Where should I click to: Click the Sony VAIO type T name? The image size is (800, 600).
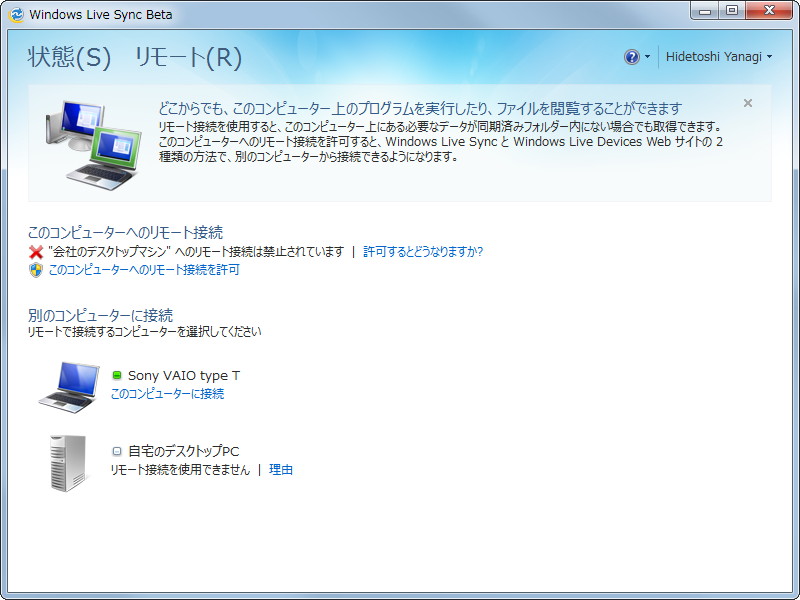pyautogui.click(x=184, y=376)
